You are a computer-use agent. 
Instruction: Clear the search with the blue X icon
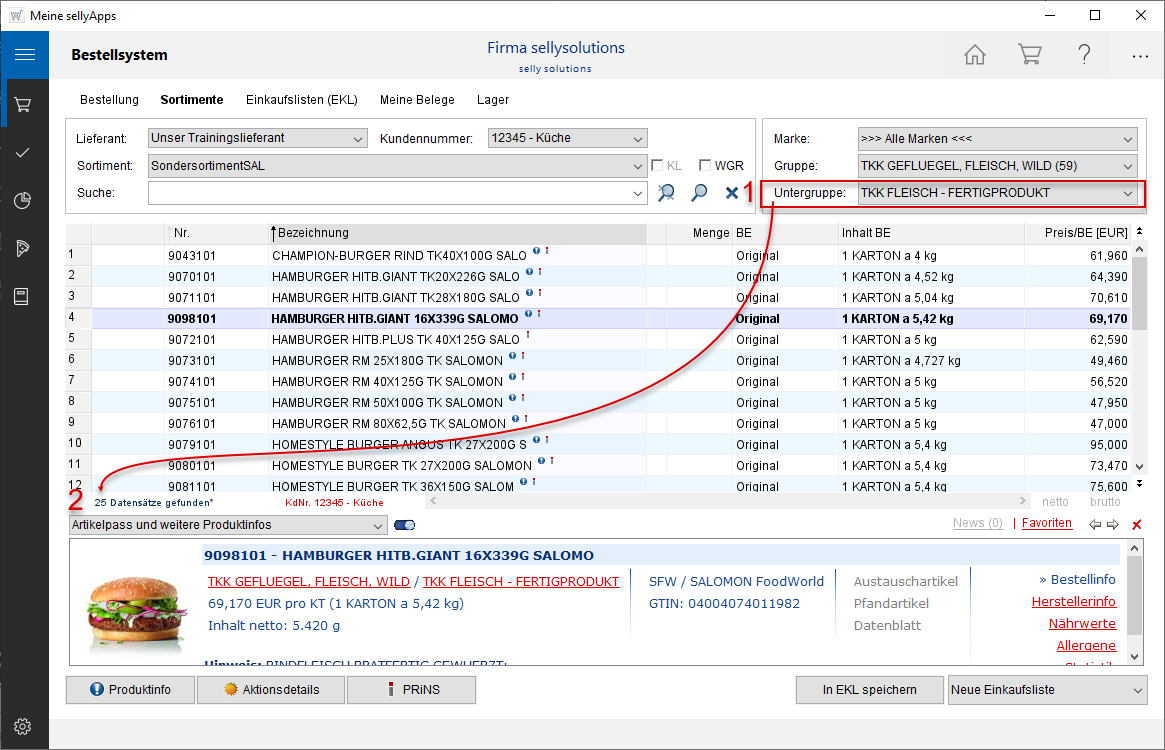(732, 193)
